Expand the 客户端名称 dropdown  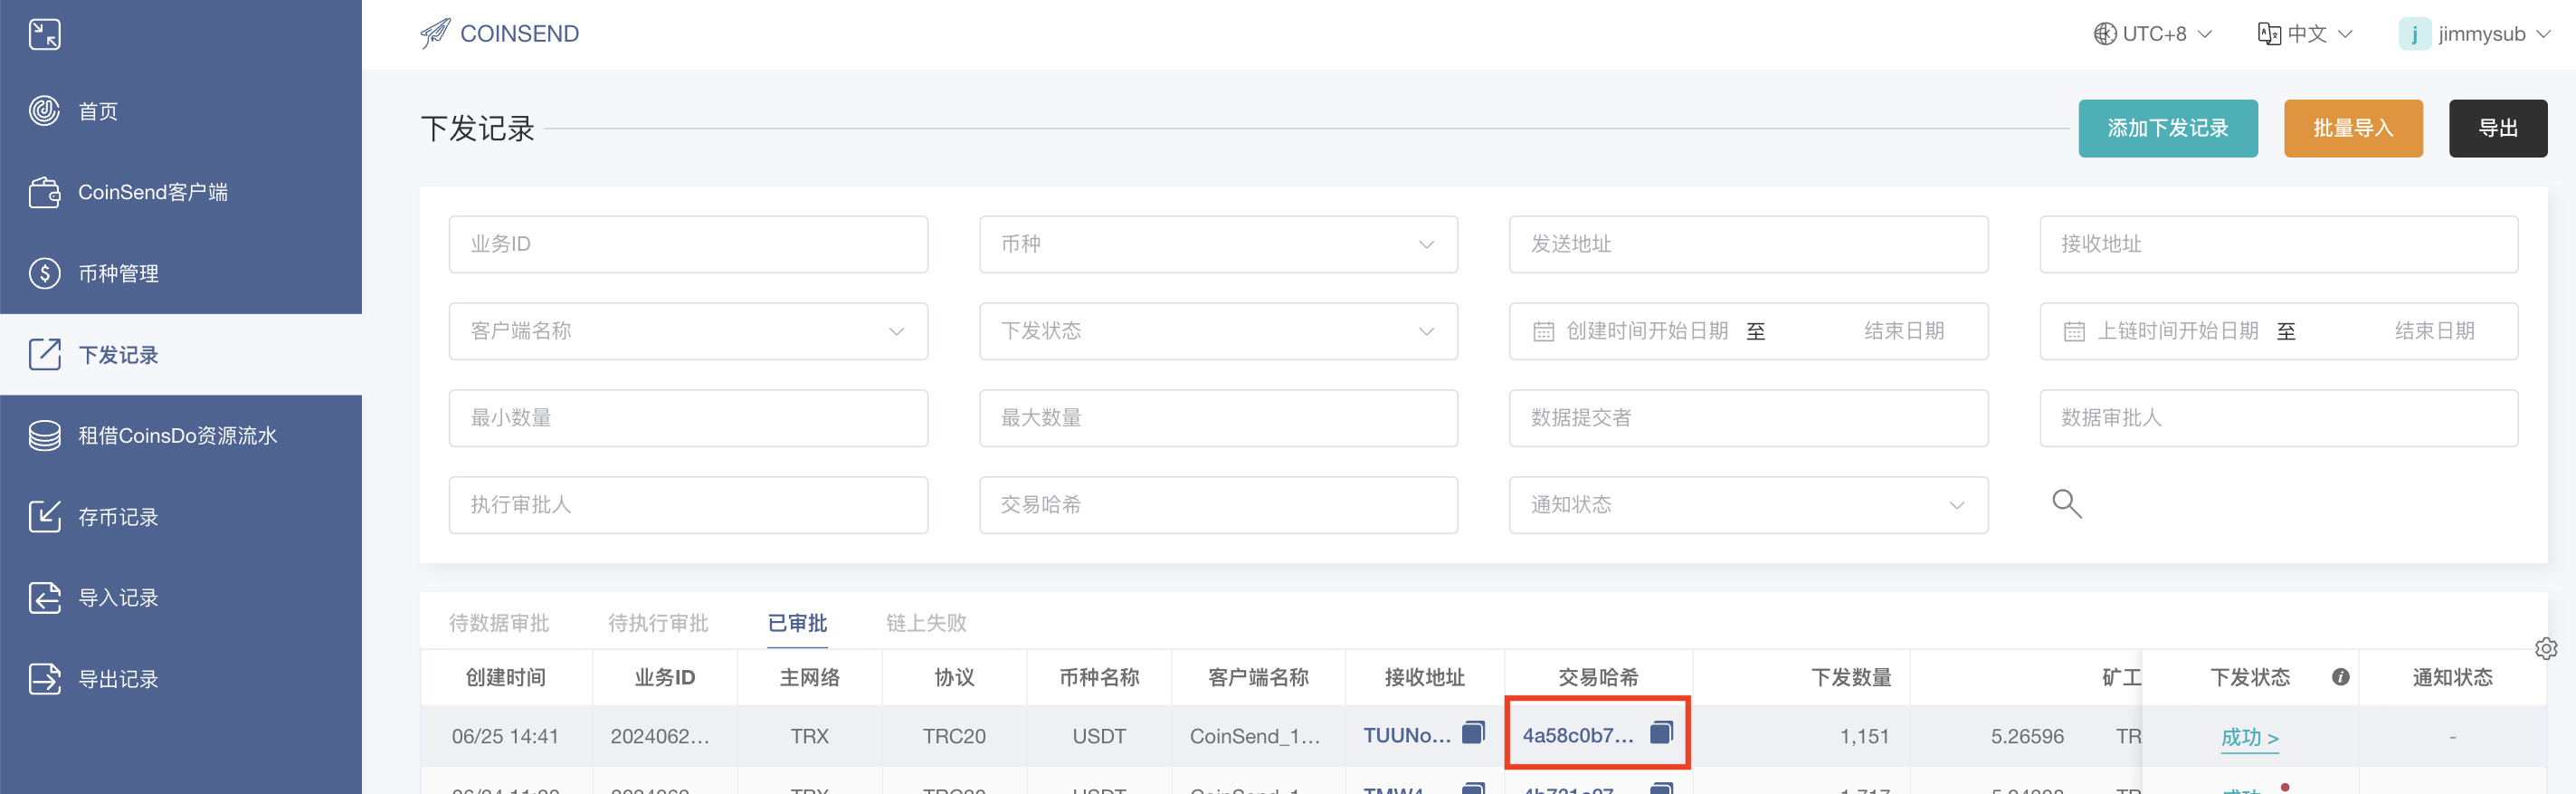click(x=687, y=331)
